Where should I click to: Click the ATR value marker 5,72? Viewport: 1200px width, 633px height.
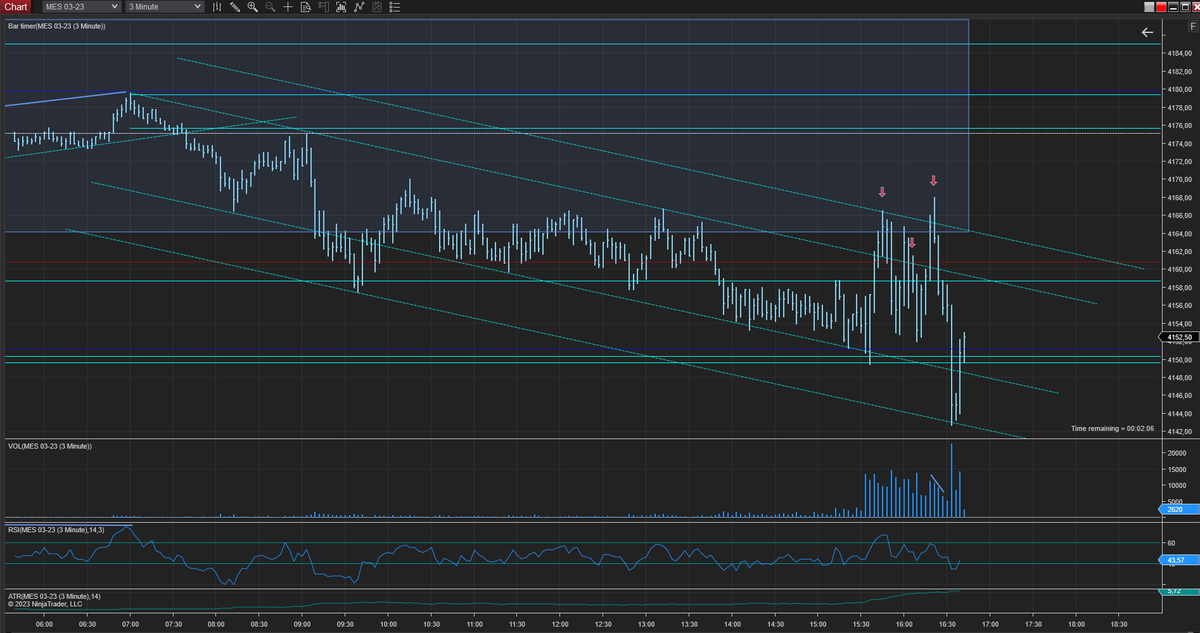pos(1178,591)
